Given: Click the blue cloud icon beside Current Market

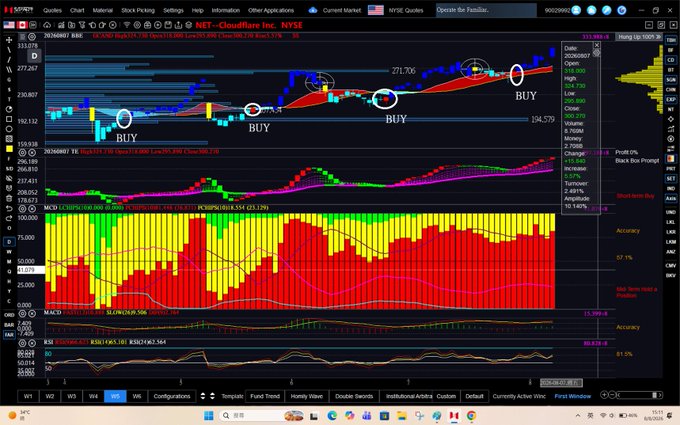Looking at the screenshot, I should click(x=313, y=10).
